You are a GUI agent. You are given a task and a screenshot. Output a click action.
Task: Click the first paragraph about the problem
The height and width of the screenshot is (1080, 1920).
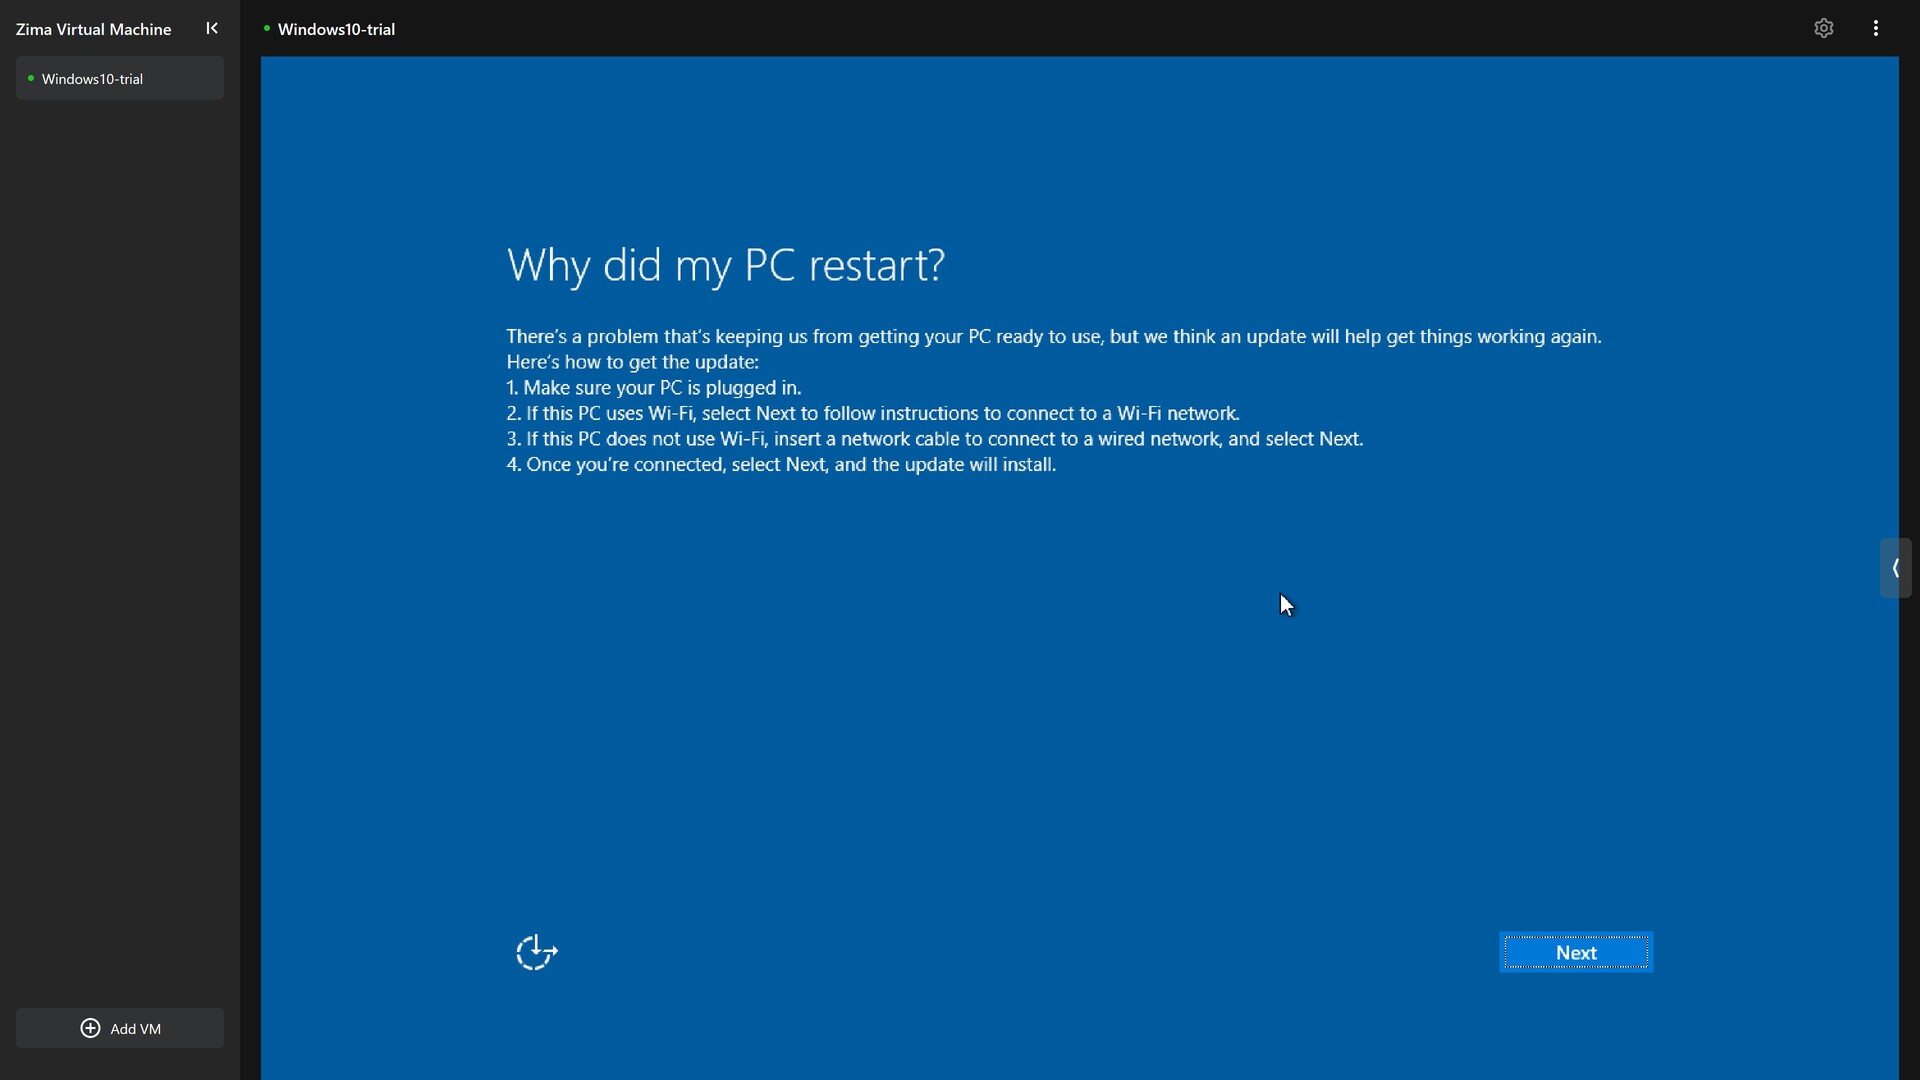(1053, 336)
